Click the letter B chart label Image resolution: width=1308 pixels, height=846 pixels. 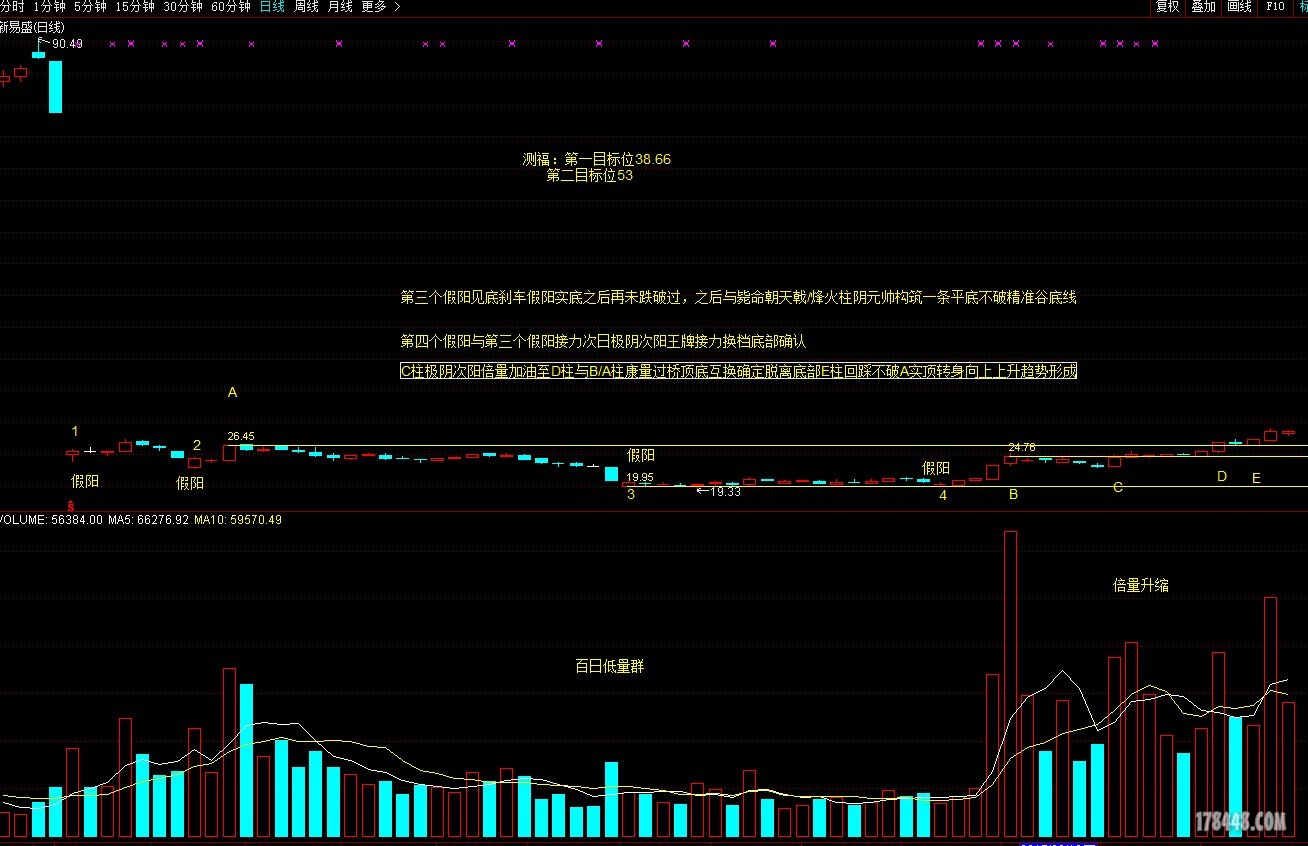coord(1013,494)
